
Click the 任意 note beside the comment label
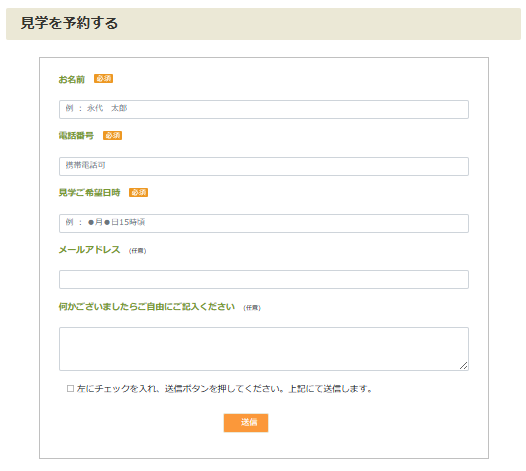(x=252, y=308)
